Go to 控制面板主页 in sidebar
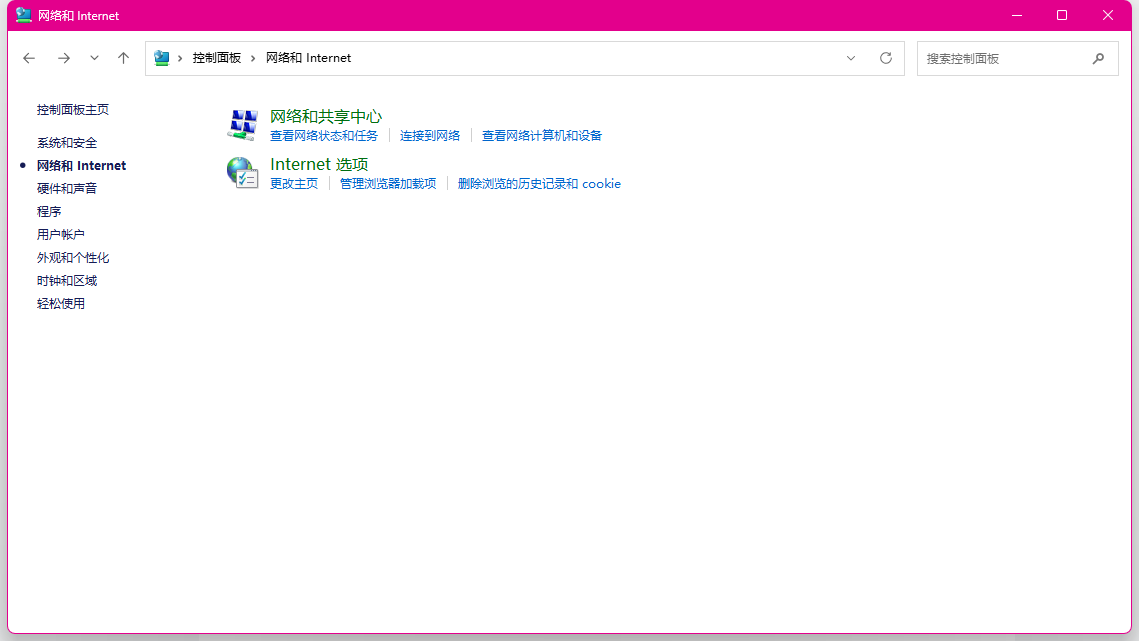Viewport: 1139px width, 641px height. click(73, 110)
